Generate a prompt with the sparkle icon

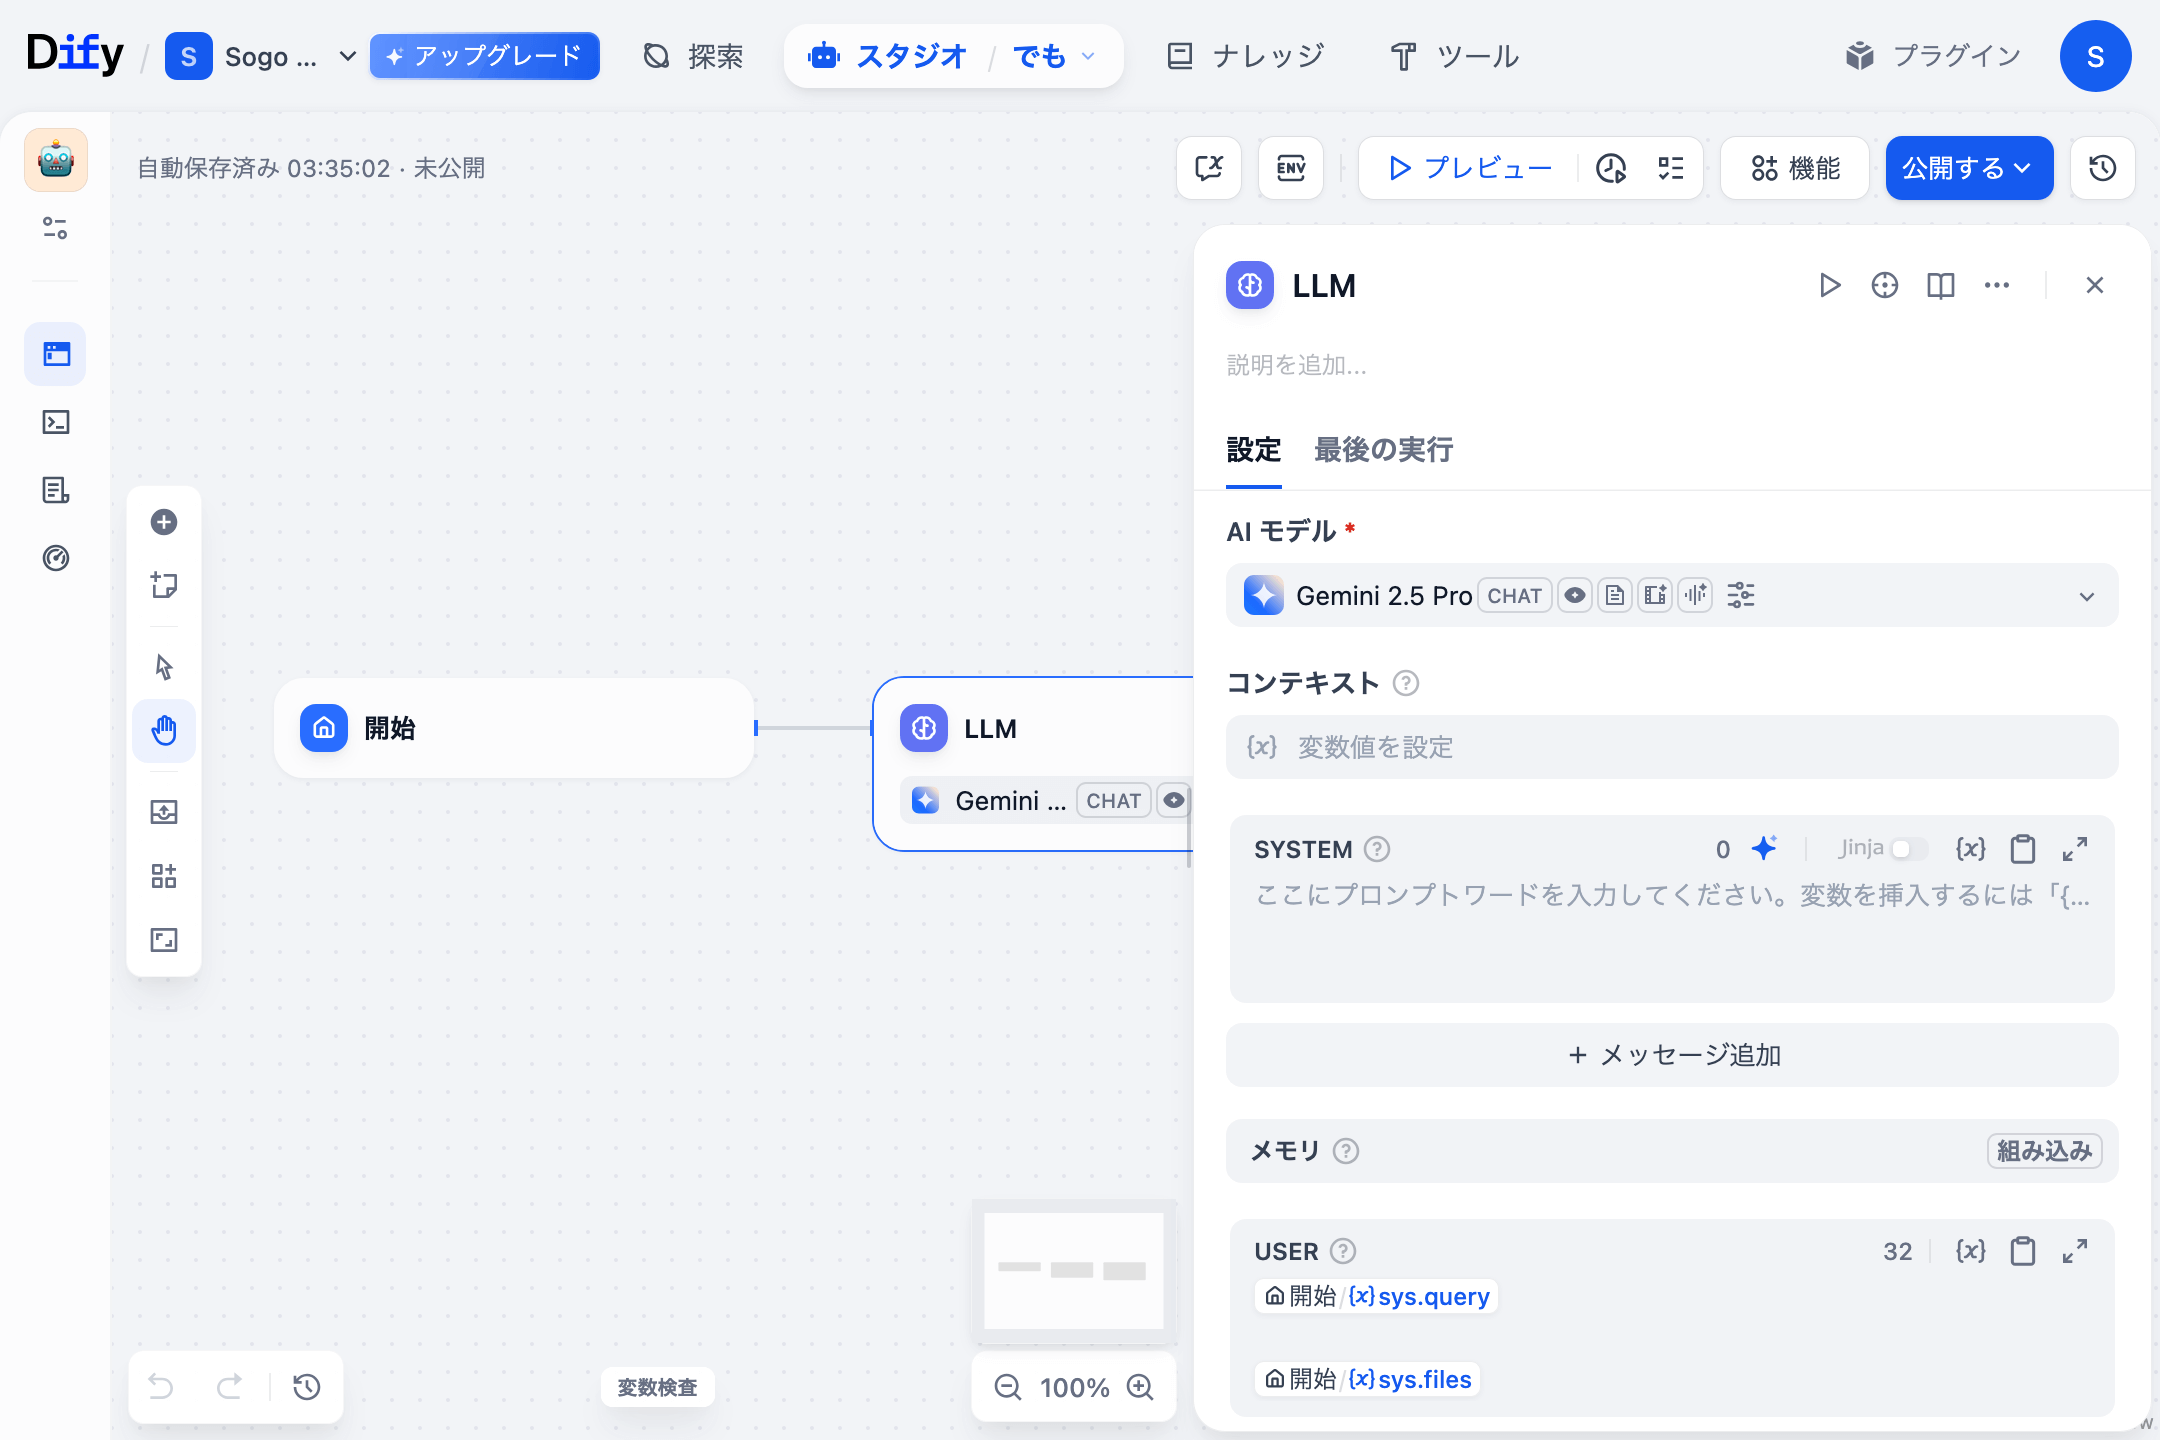(x=1763, y=849)
